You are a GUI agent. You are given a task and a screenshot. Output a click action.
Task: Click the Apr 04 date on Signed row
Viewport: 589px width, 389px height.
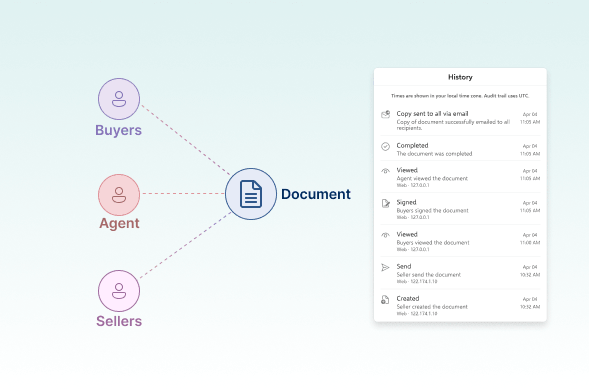[530, 203]
